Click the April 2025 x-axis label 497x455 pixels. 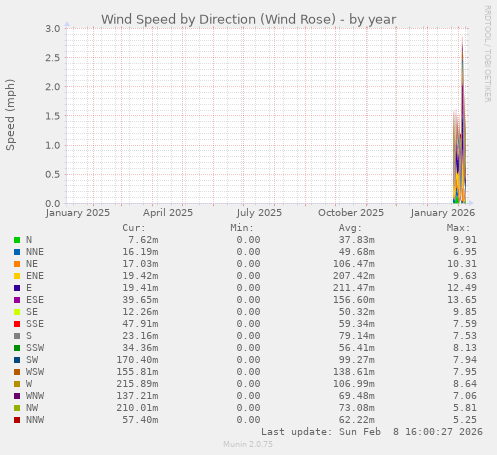click(x=168, y=213)
